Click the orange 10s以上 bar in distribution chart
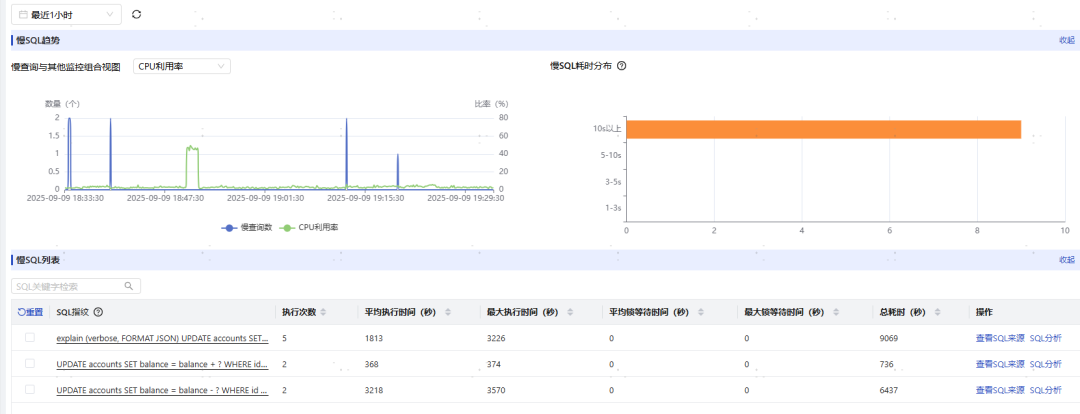The width and height of the screenshot is (1080, 414). 823,130
